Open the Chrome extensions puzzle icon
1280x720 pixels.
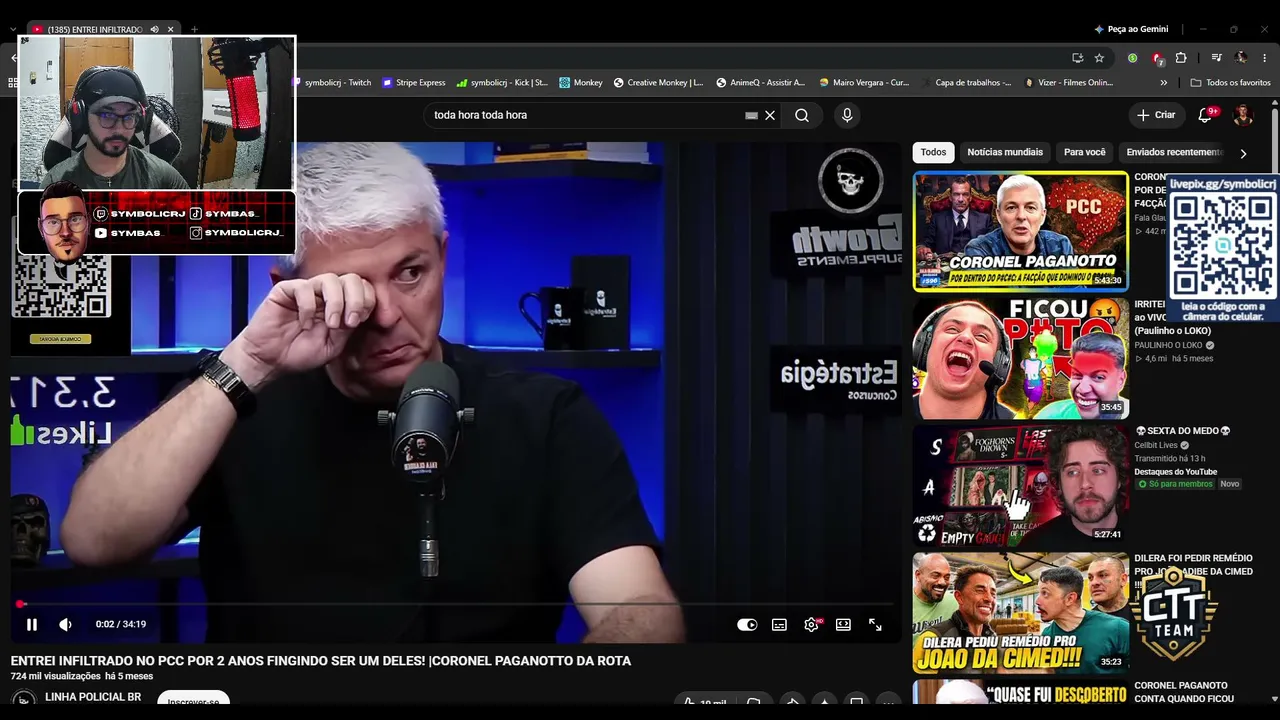coord(1181,58)
